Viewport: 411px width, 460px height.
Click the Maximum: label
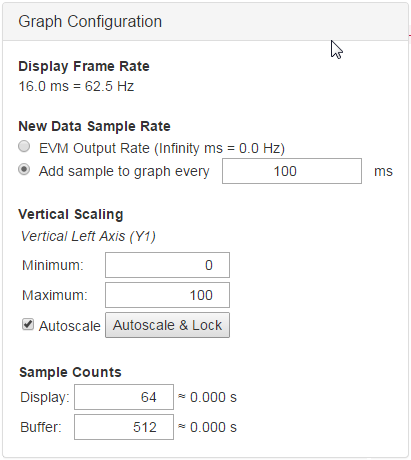coord(55,295)
